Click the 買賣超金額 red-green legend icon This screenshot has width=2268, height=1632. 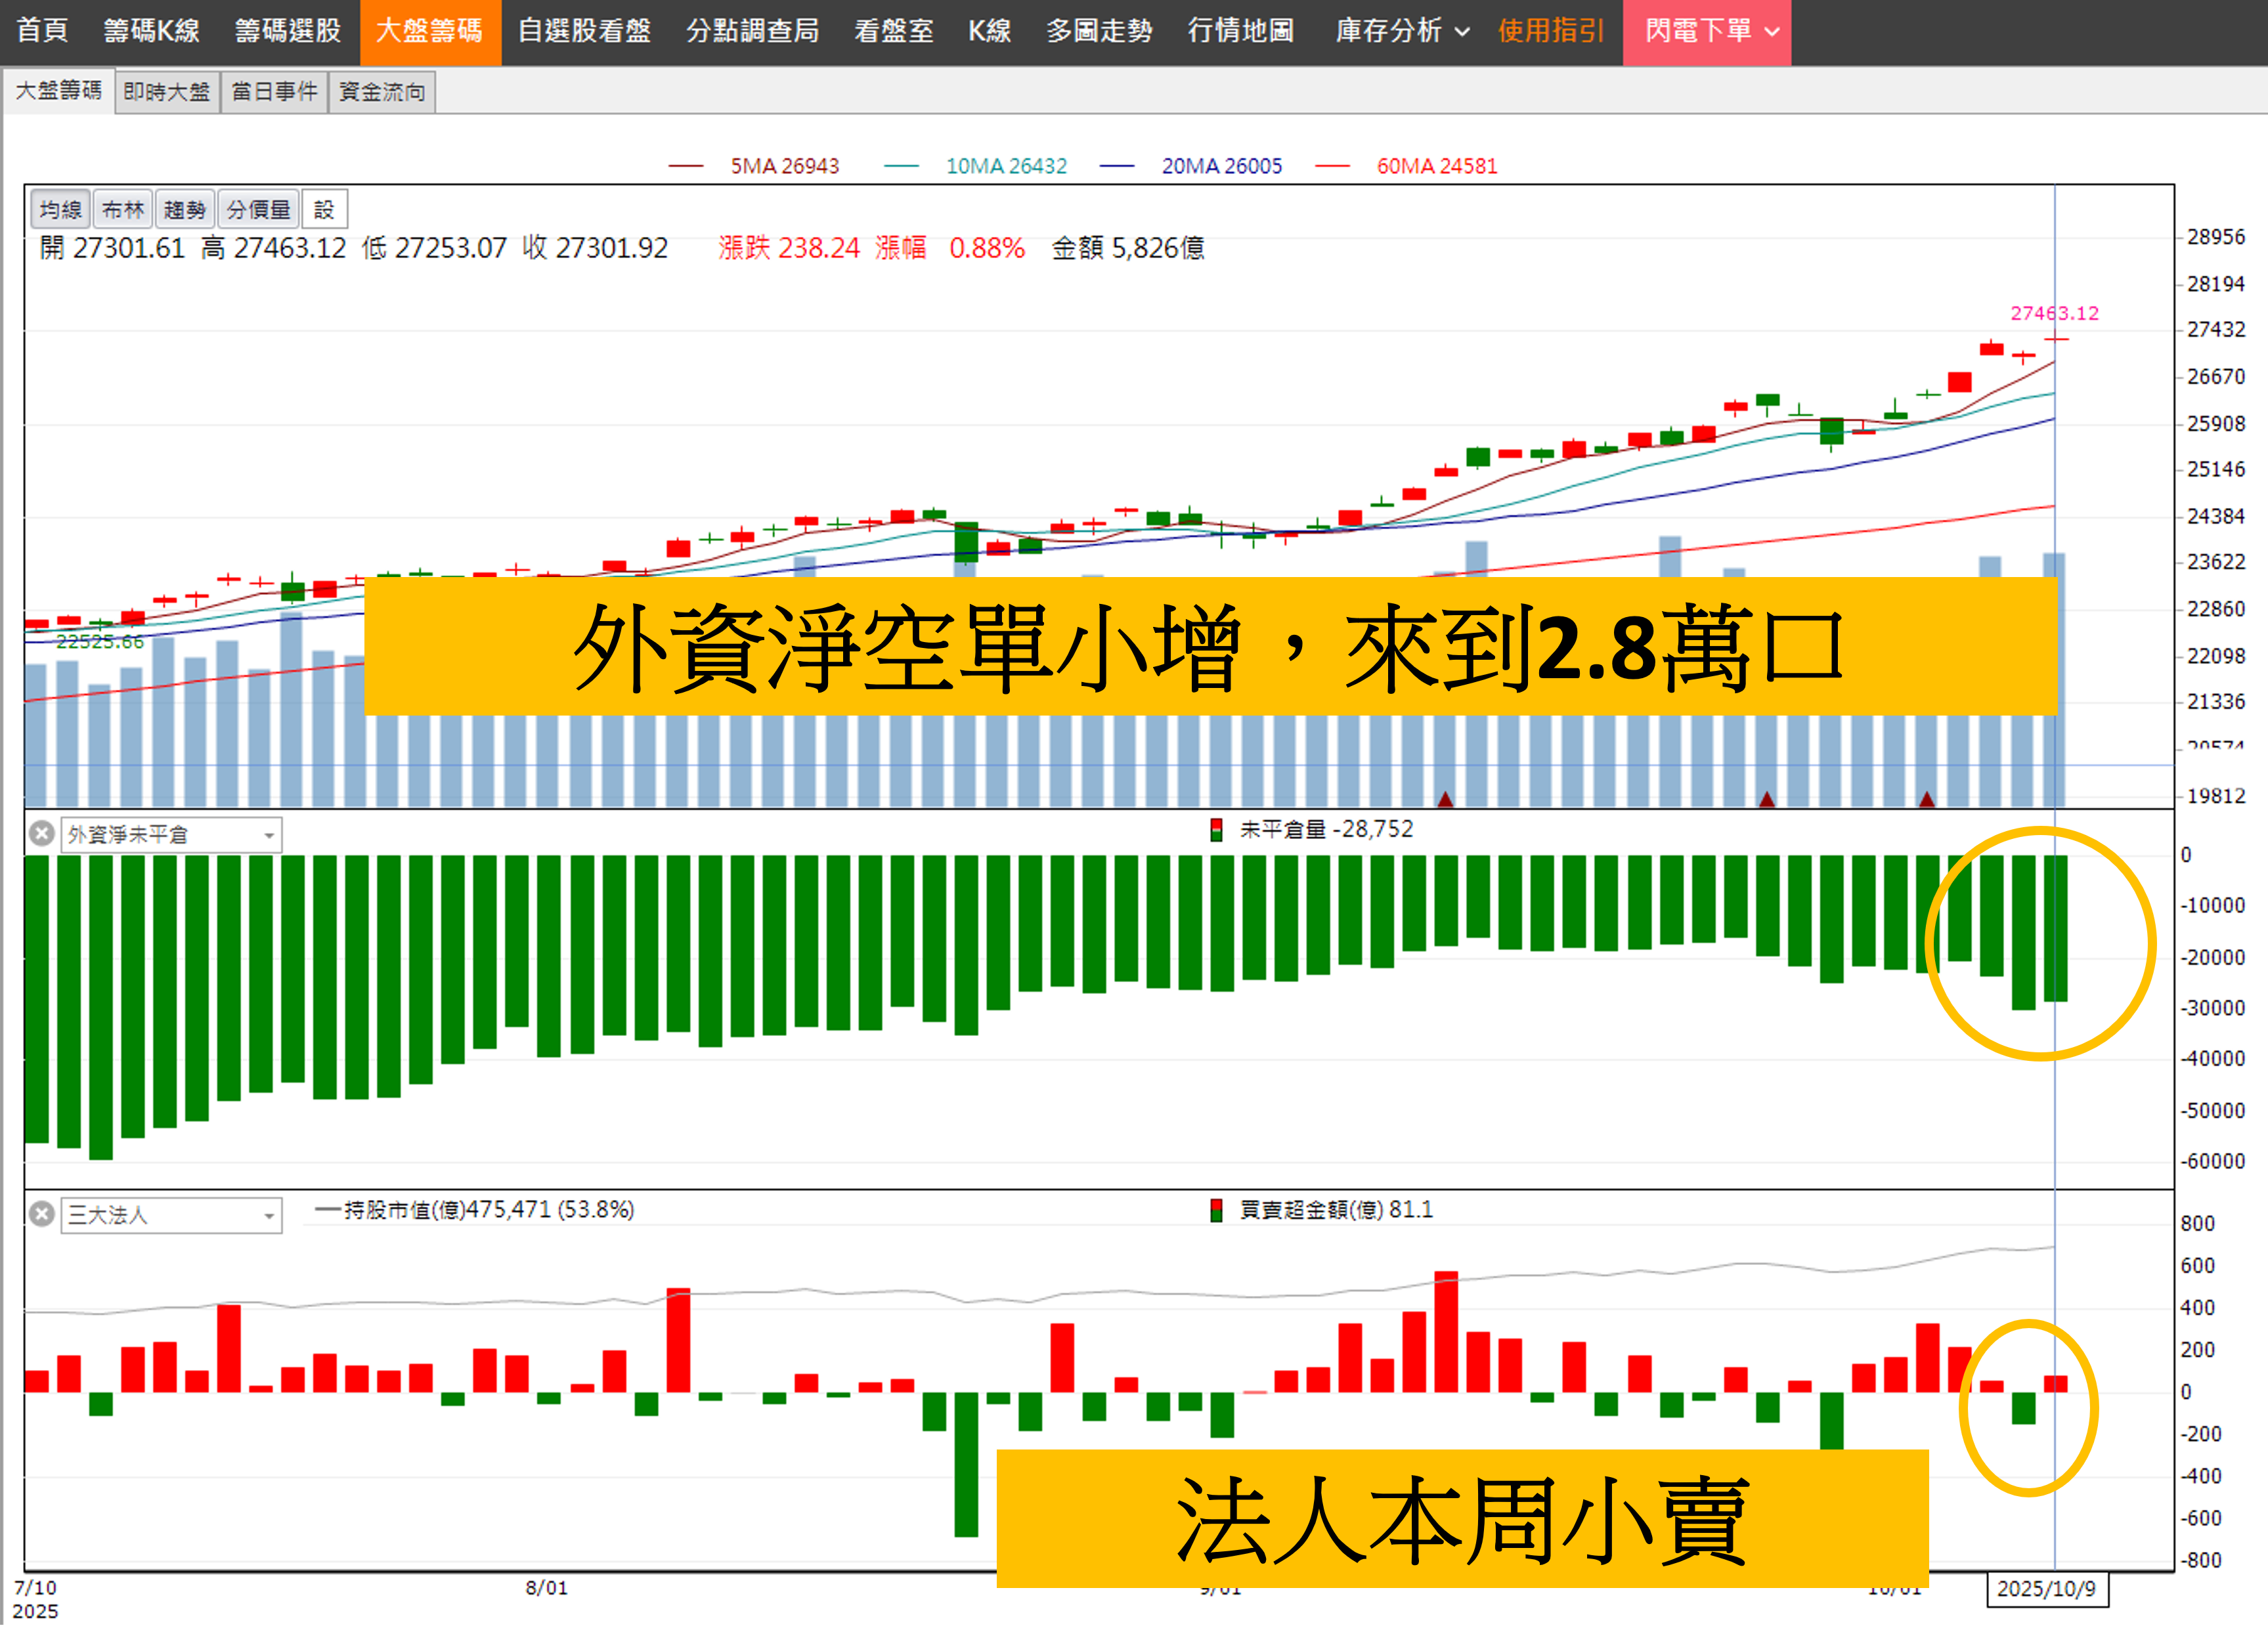click(x=1216, y=1210)
